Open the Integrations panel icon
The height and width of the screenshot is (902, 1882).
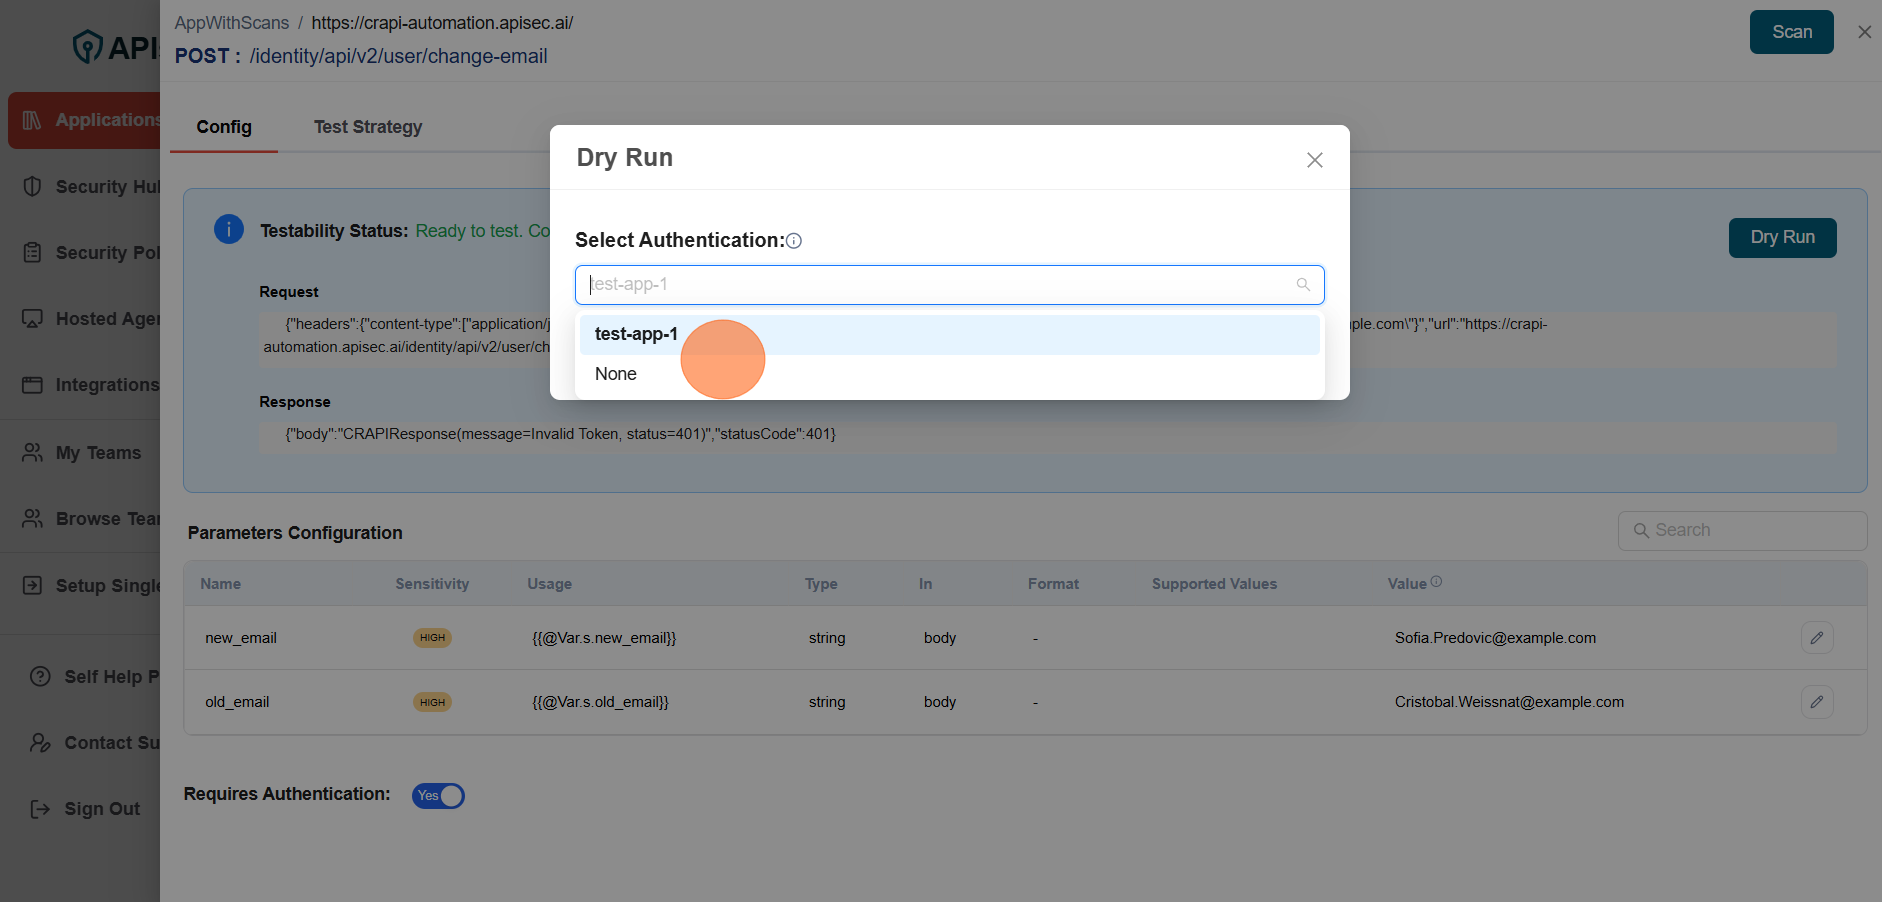[x=31, y=384]
